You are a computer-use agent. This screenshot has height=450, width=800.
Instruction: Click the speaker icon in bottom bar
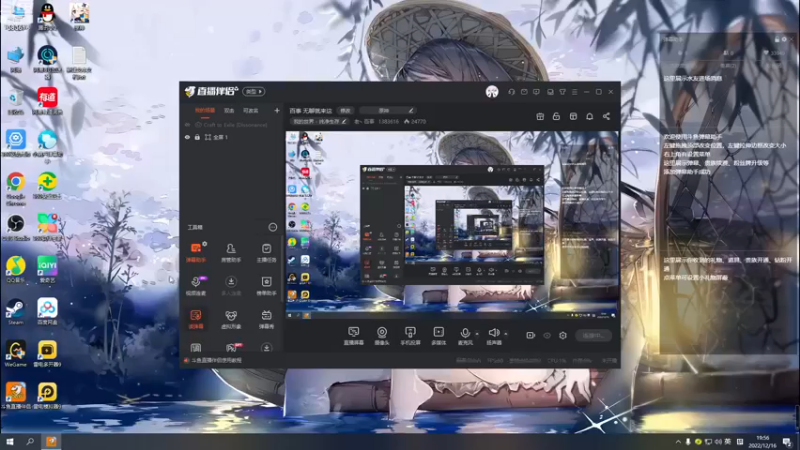click(493, 334)
